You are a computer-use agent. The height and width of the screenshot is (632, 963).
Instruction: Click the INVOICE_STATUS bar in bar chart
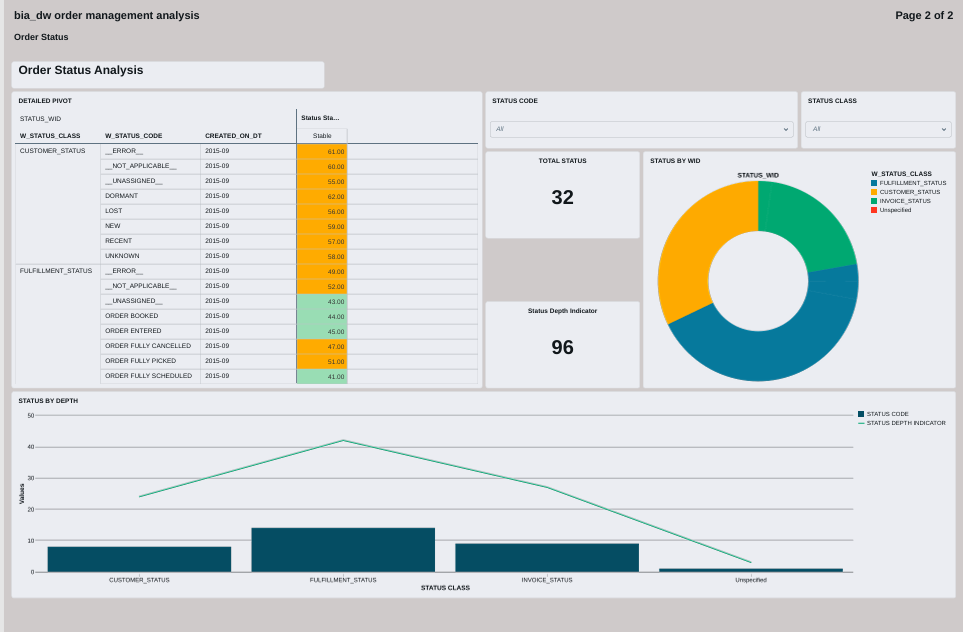[547, 557]
